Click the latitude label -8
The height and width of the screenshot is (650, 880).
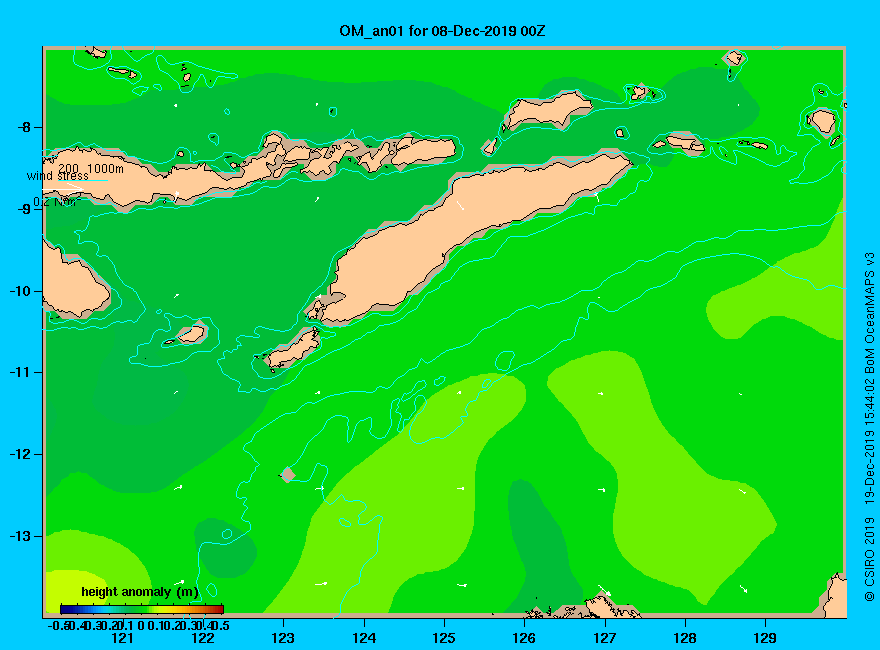[x=24, y=127]
